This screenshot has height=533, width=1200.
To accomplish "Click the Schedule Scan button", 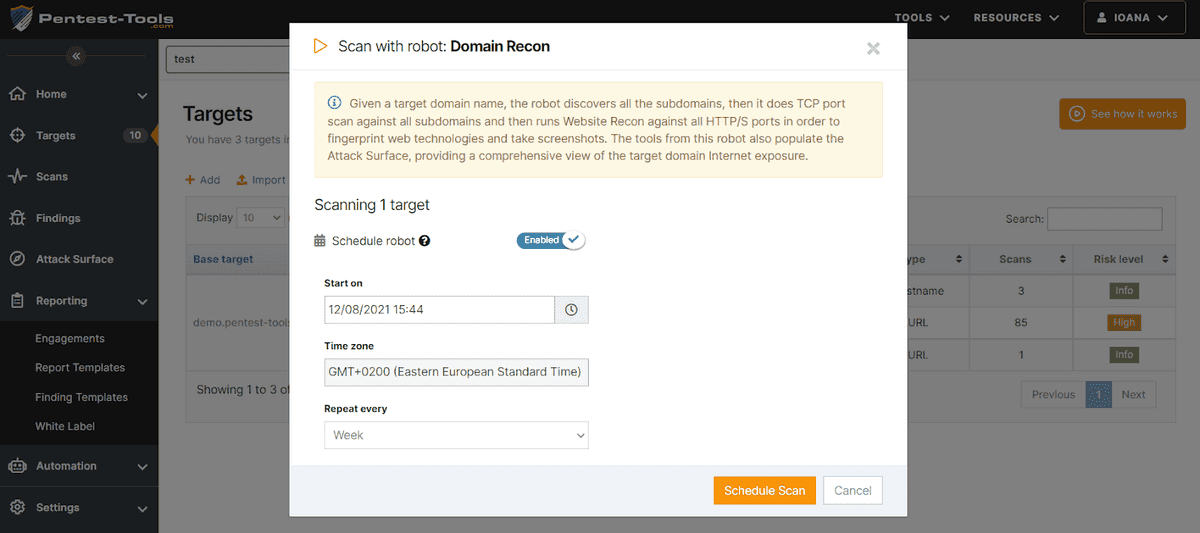I will pyautogui.click(x=764, y=491).
